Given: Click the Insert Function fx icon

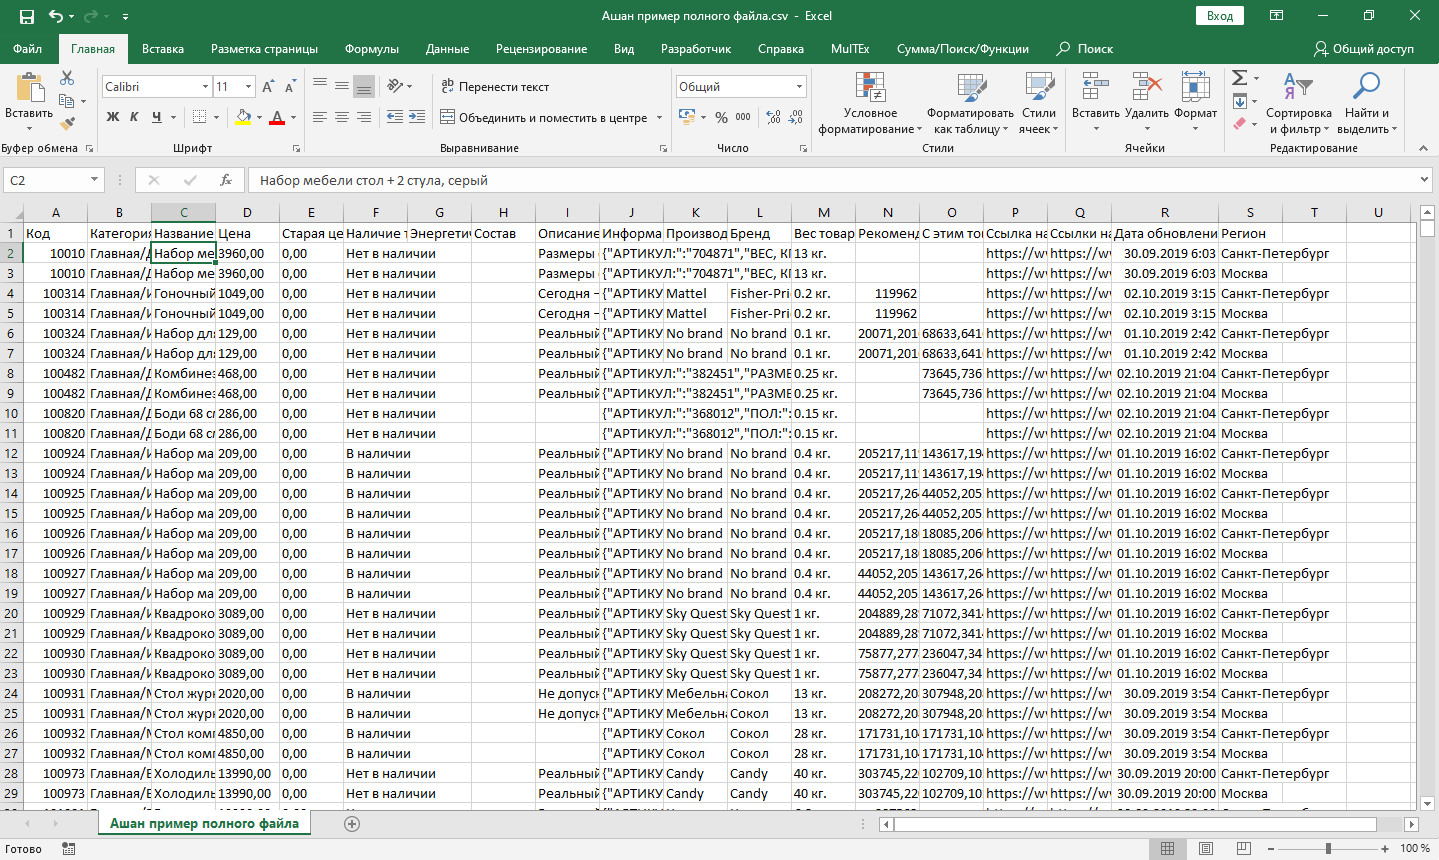Looking at the screenshot, I should coord(226,180).
